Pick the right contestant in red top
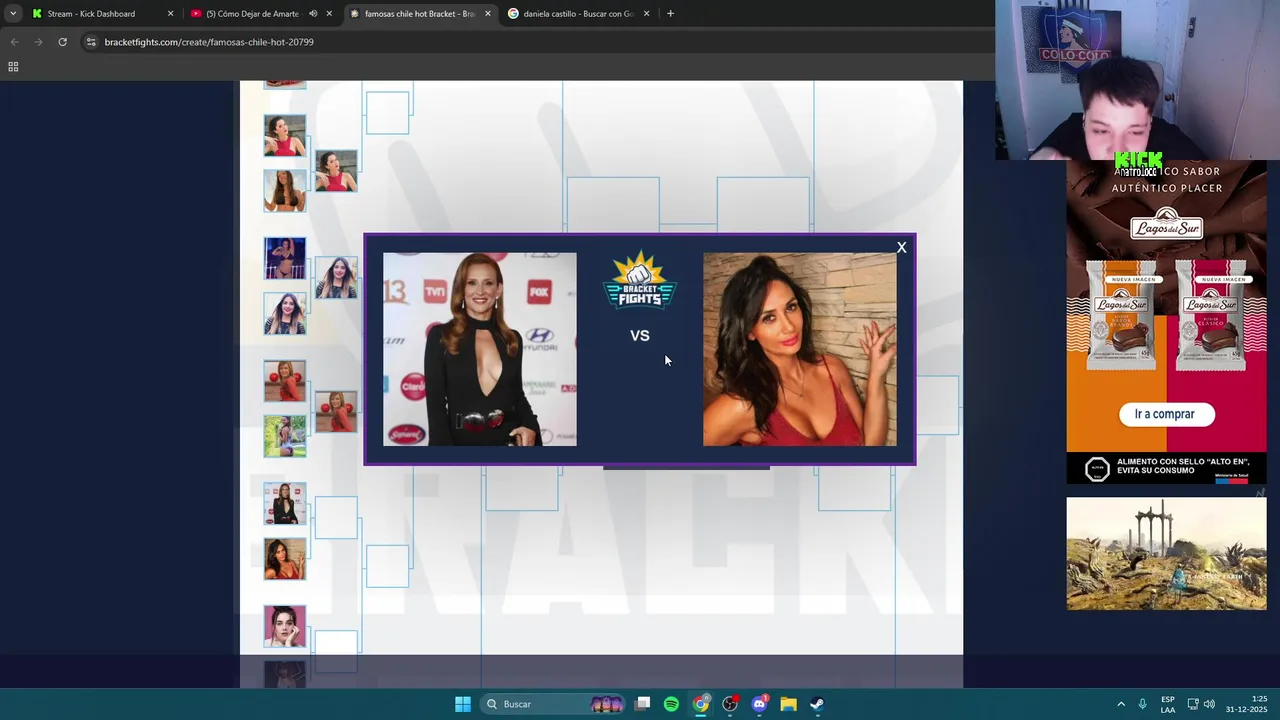 click(x=800, y=349)
